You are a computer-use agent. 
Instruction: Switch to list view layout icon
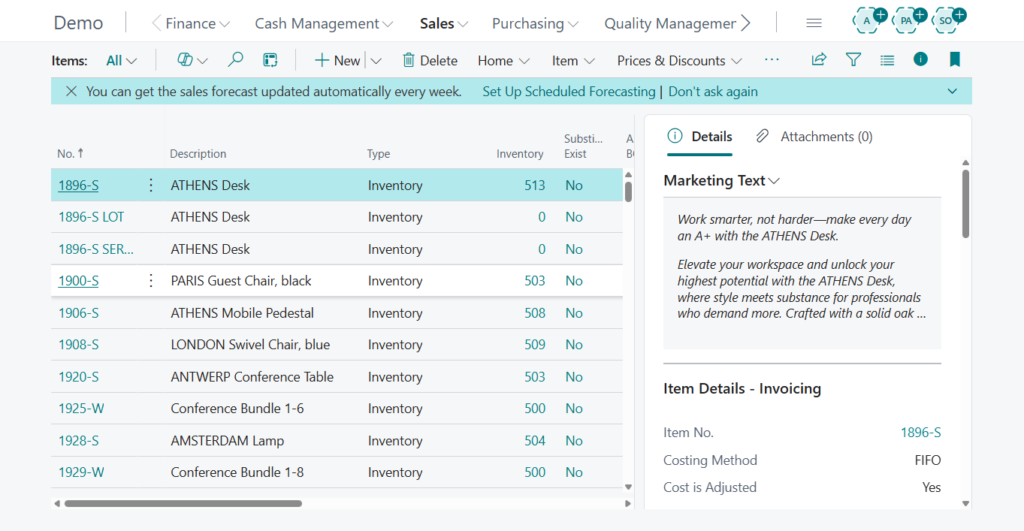887,60
